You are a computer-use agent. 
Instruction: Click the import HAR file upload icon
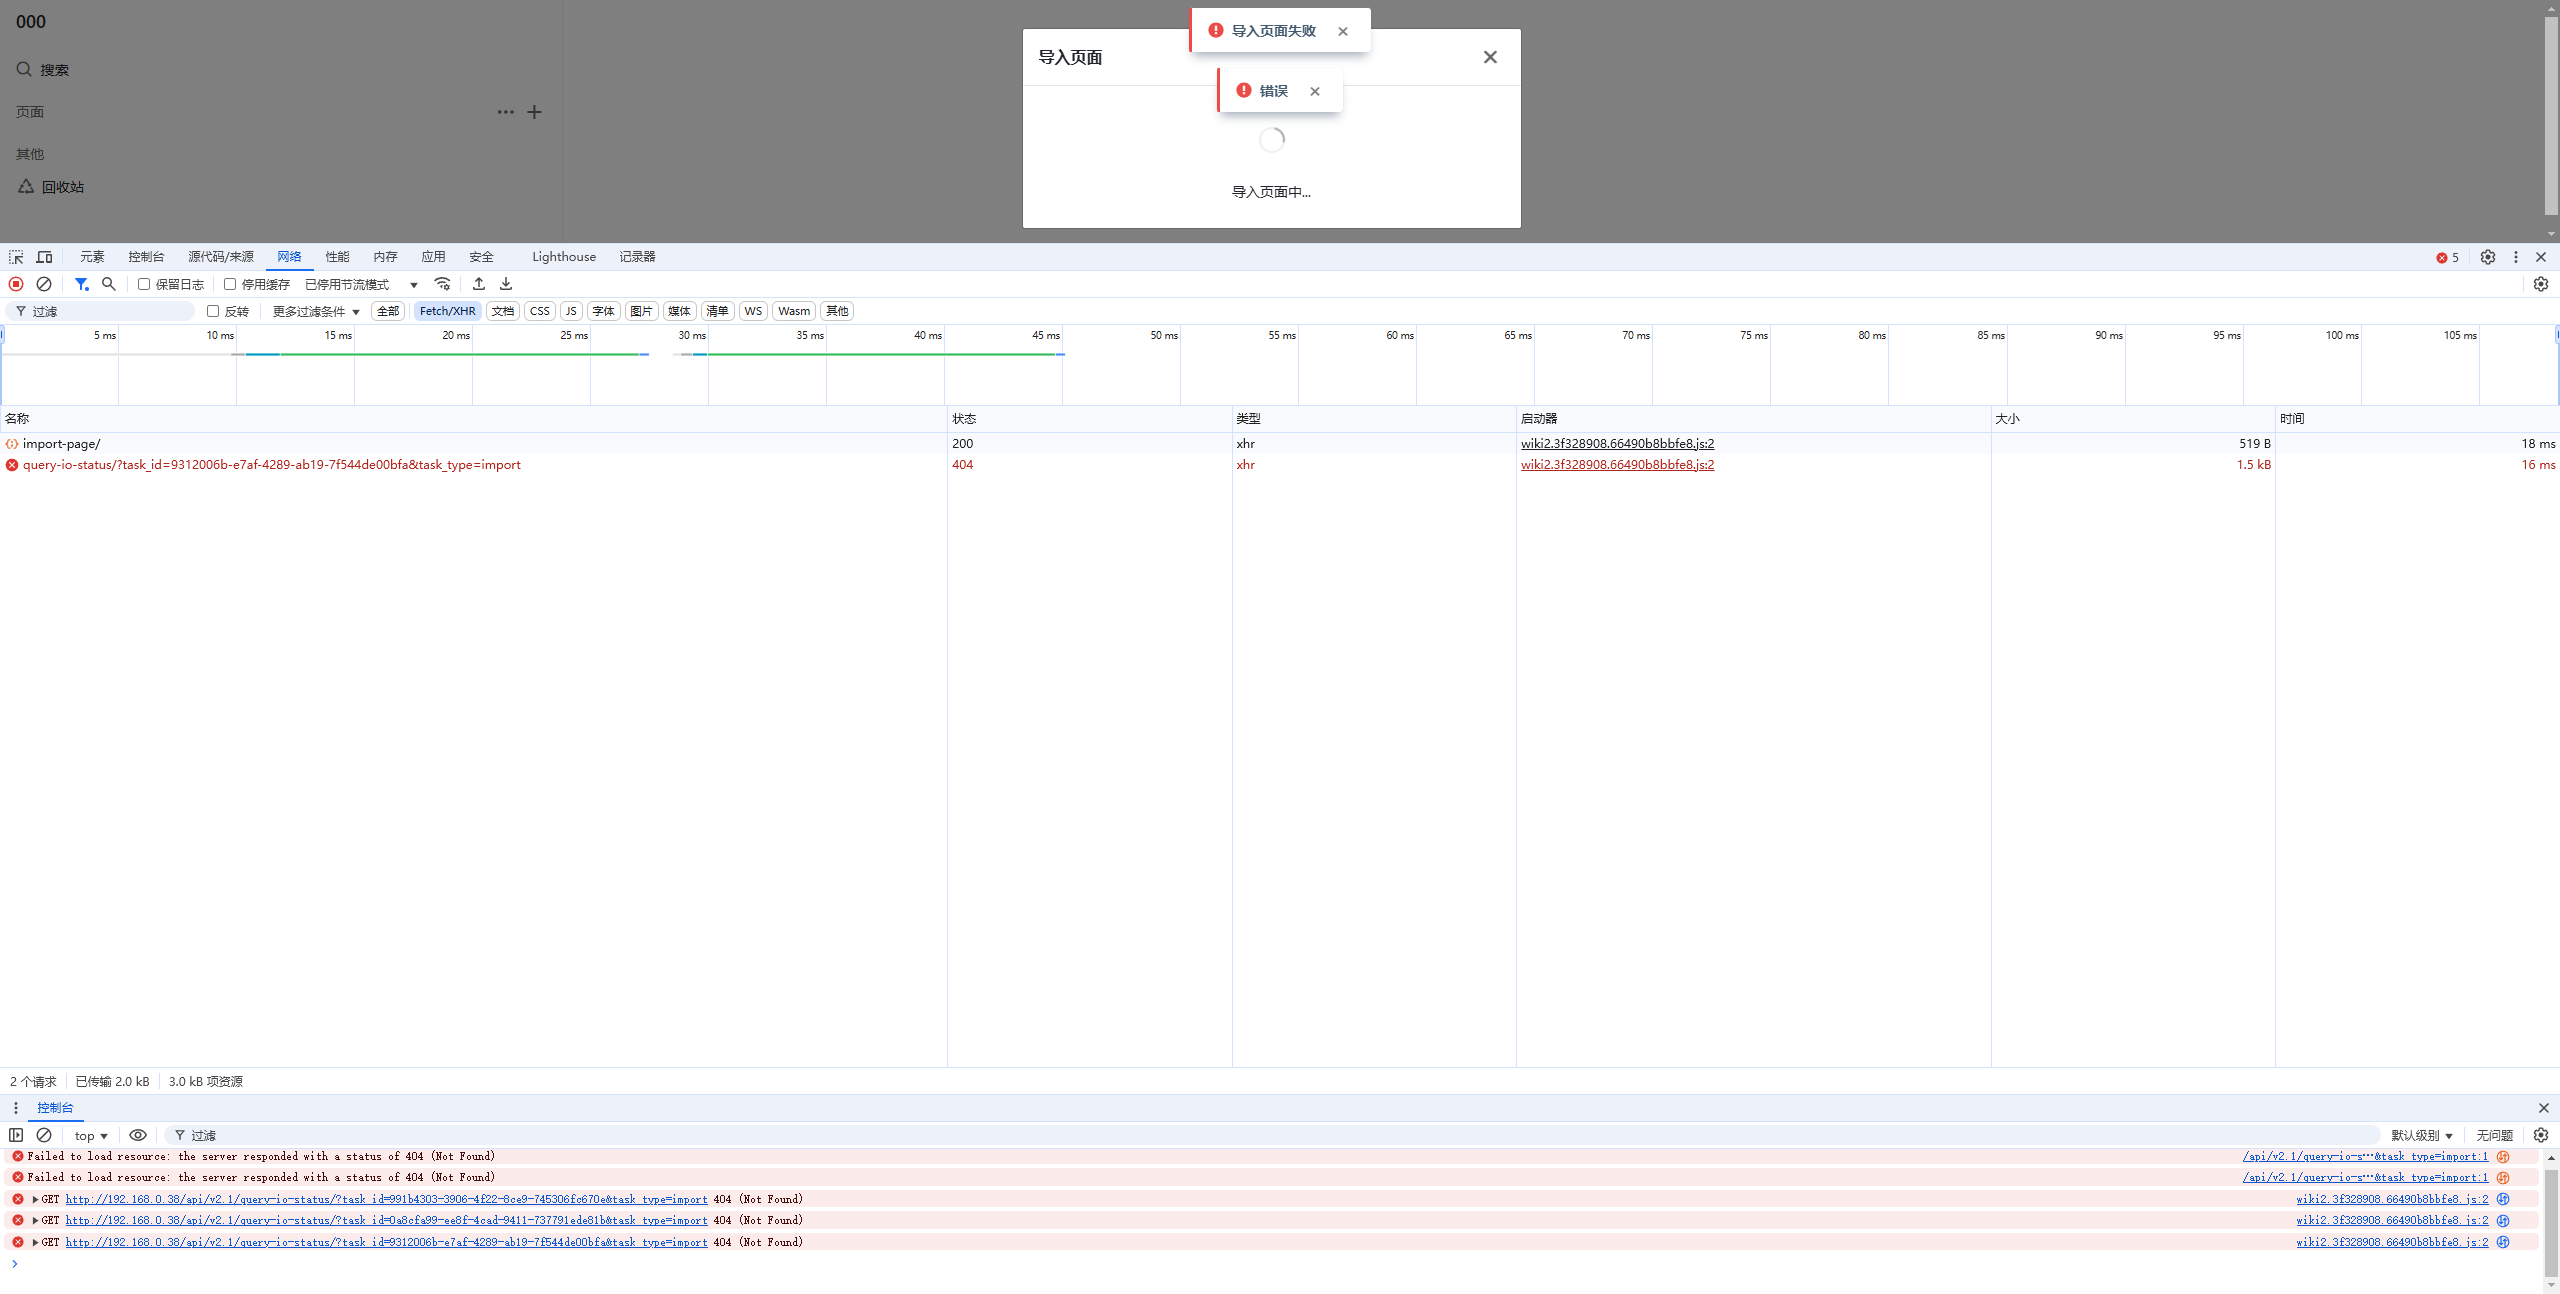(x=479, y=284)
